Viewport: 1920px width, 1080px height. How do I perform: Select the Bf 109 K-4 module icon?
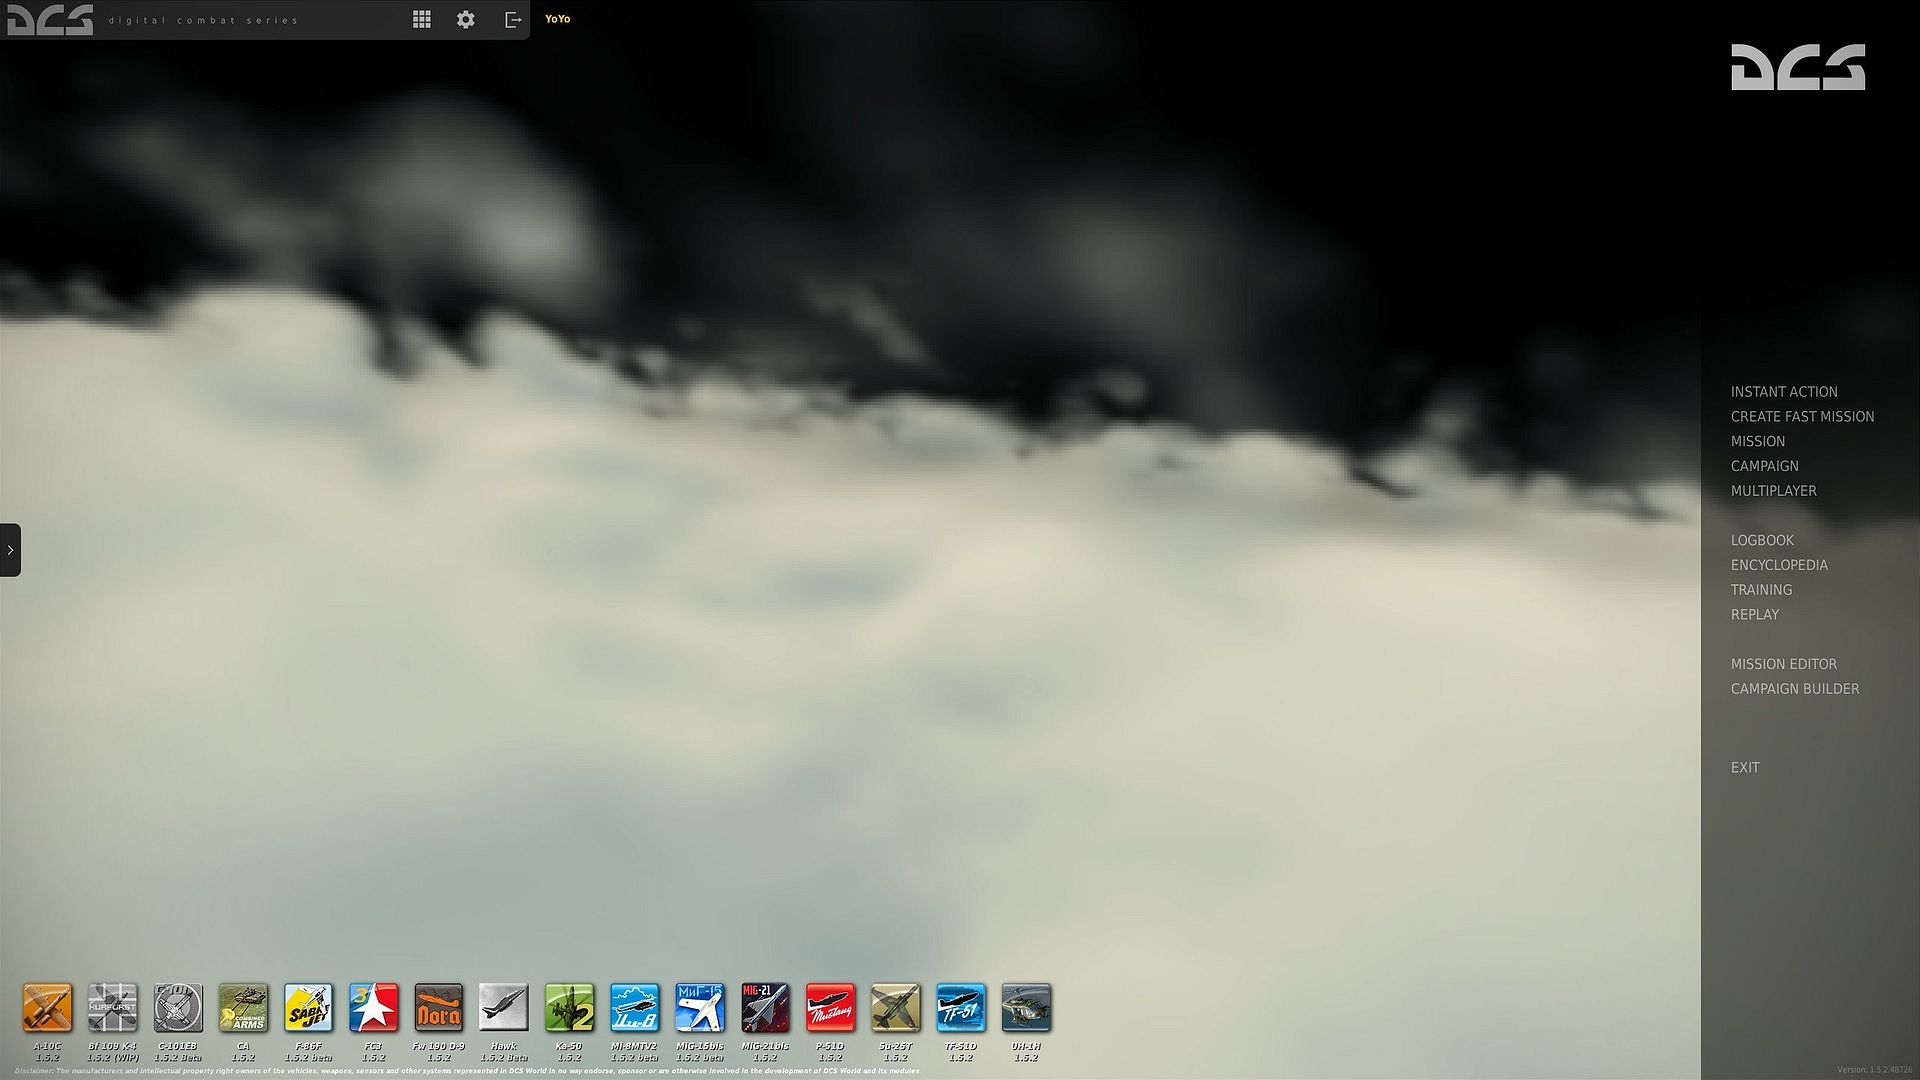click(112, 1007)
